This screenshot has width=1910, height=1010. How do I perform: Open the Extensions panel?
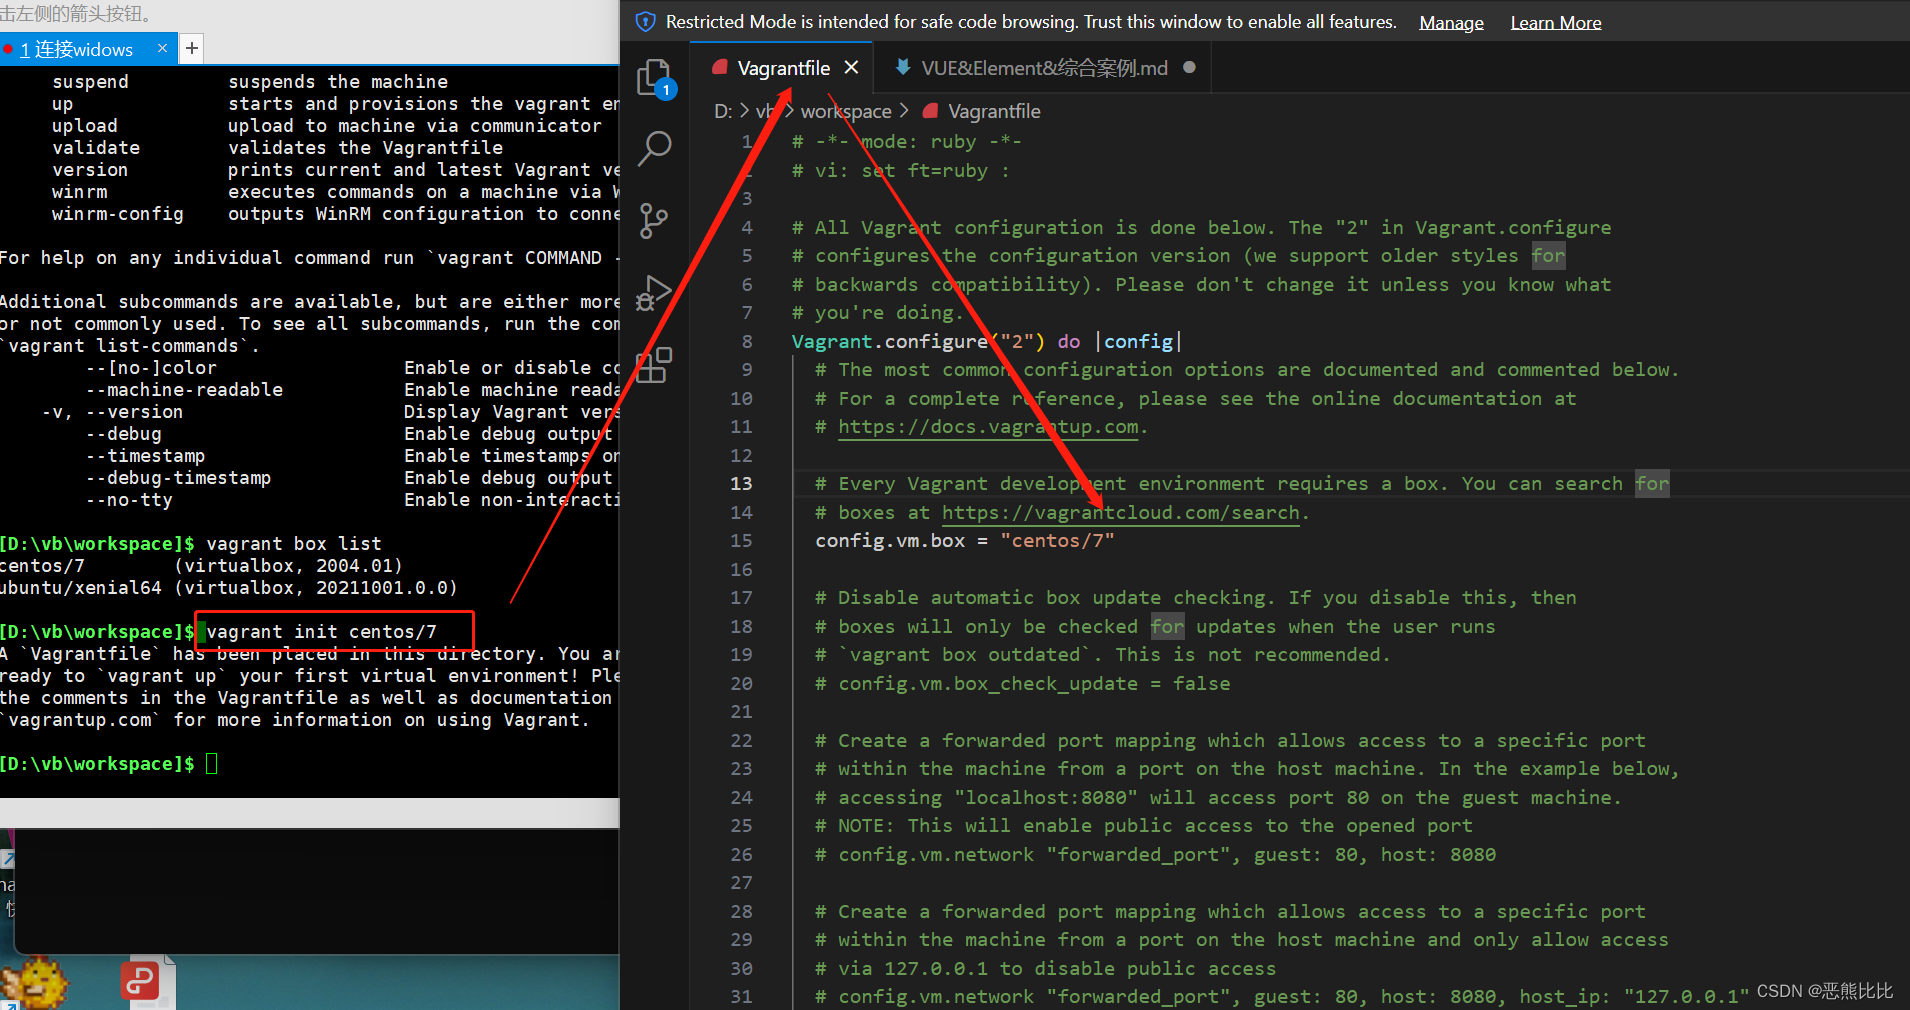click(654, 365)
